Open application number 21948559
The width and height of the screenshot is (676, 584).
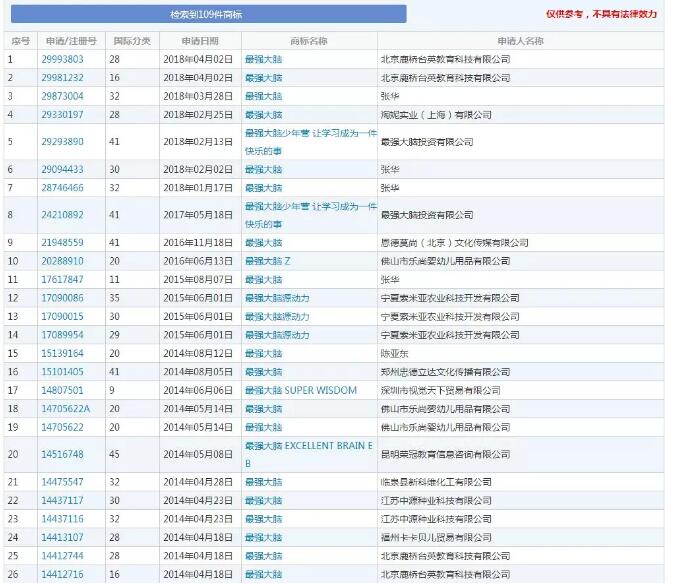(x=63, y=243)
